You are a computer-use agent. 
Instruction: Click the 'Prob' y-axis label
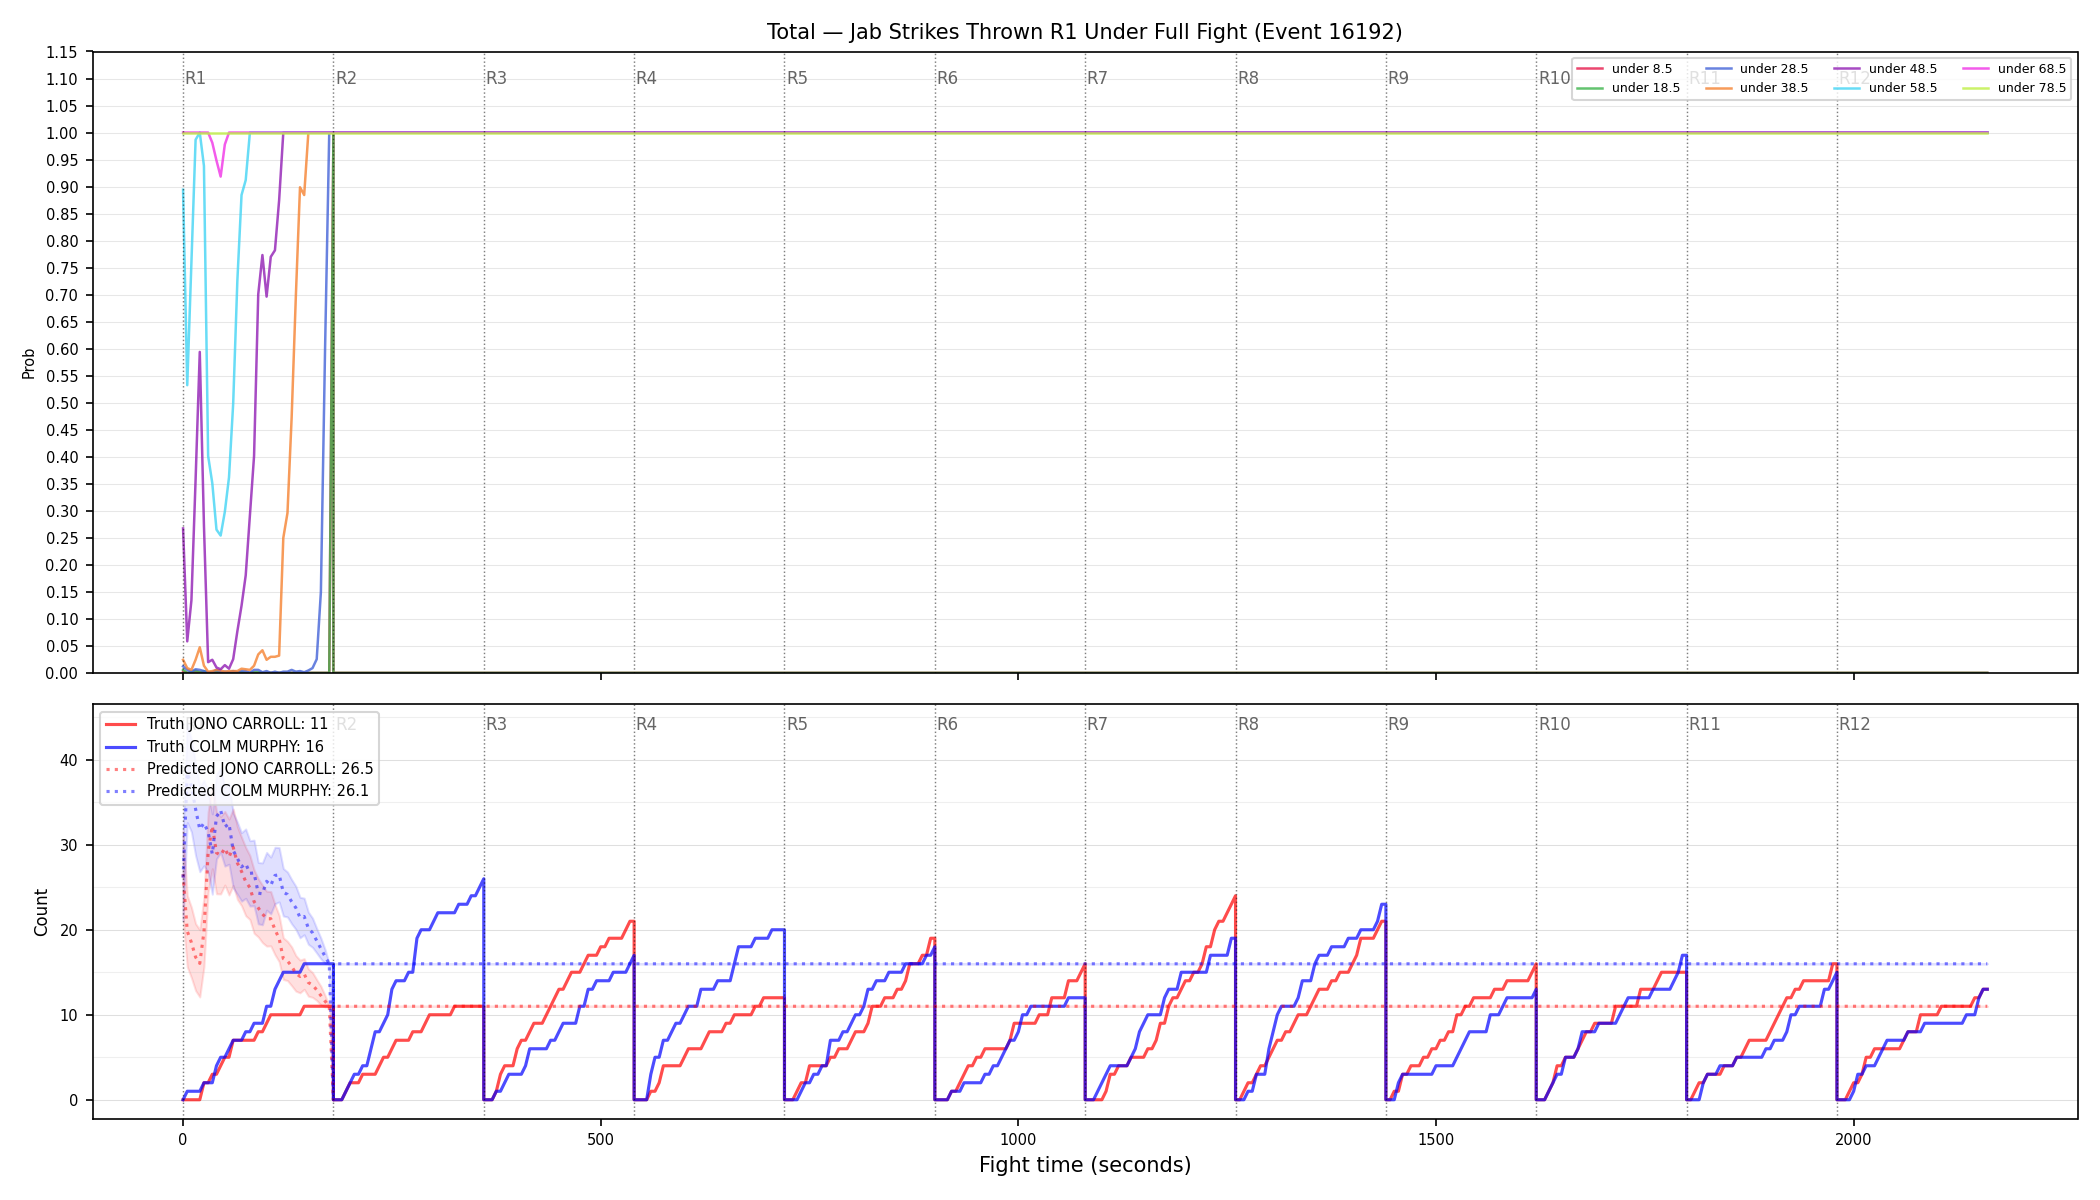(29, 363)
